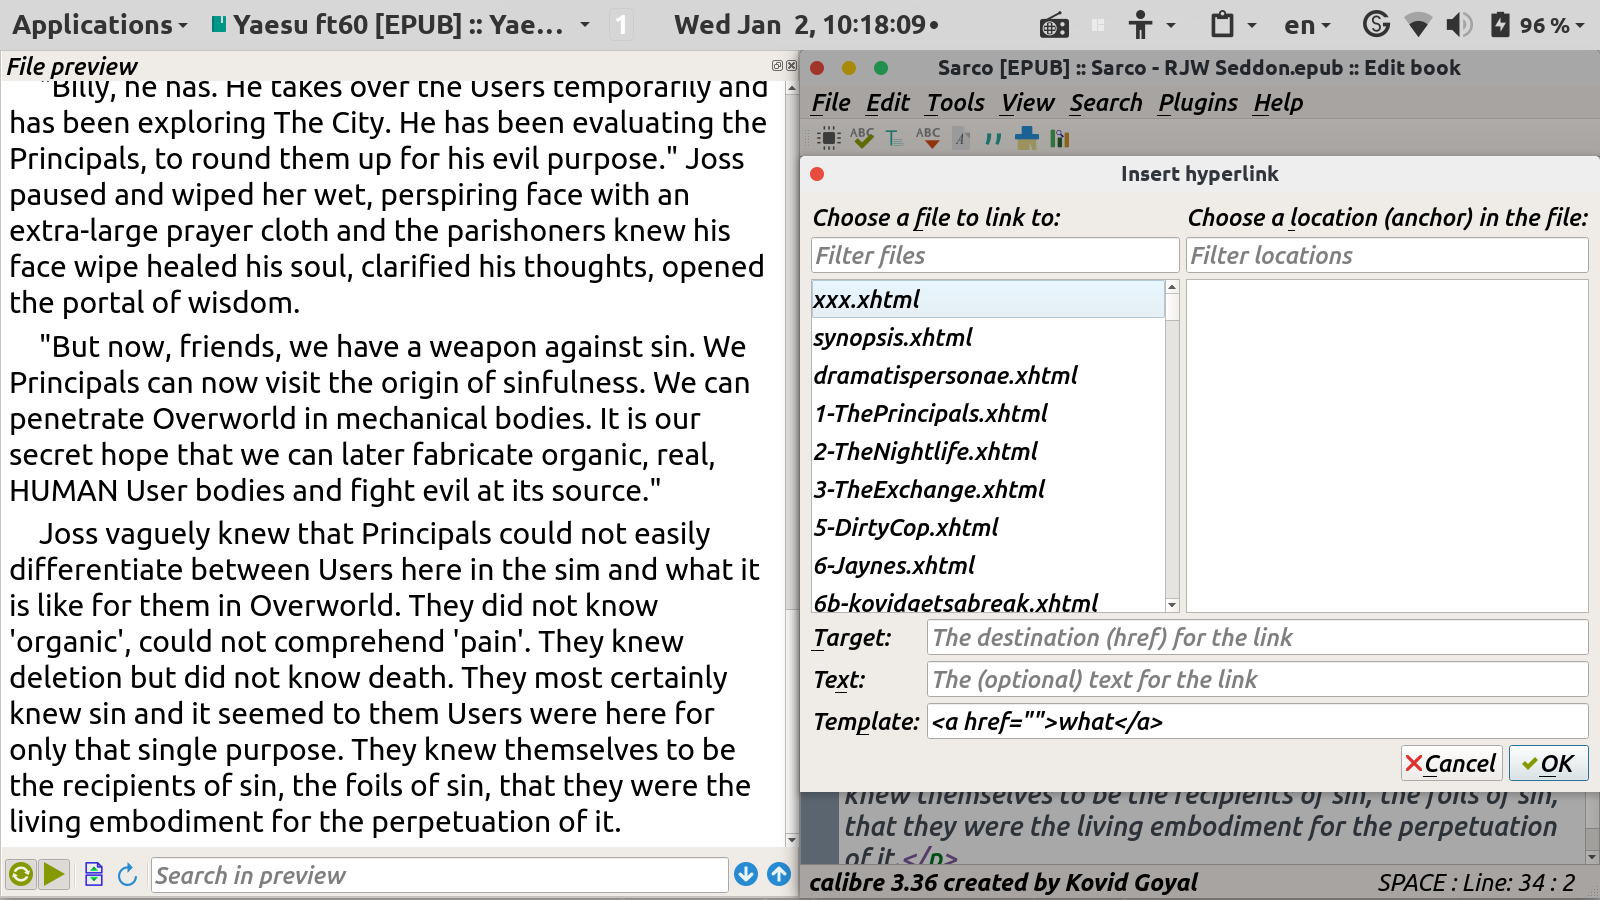Click the volume speaker icon
This screenshot has height=900, width=1600.
tap(1459, 25)
